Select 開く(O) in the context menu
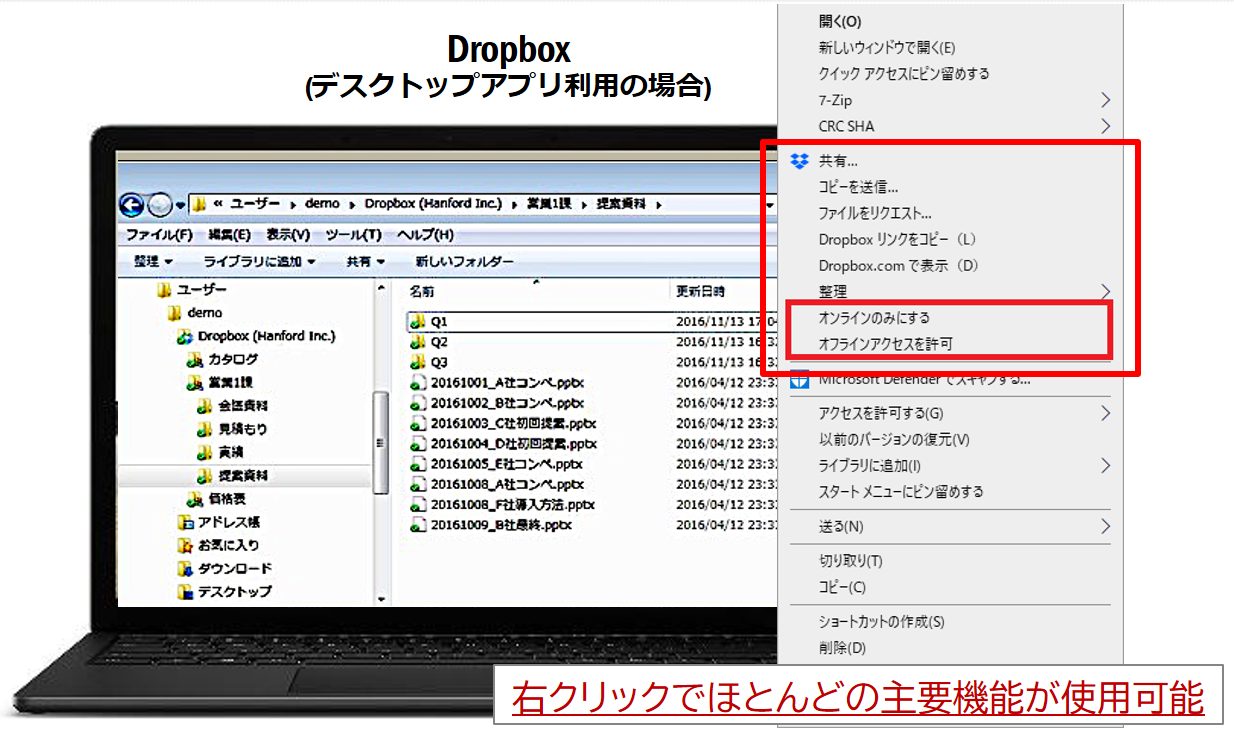The width and height of the screenshot is (1234, 730). coord(840,21)
